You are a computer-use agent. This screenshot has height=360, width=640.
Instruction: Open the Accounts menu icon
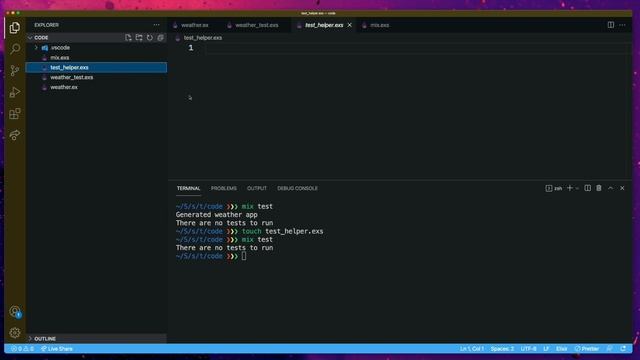[15, 312]
